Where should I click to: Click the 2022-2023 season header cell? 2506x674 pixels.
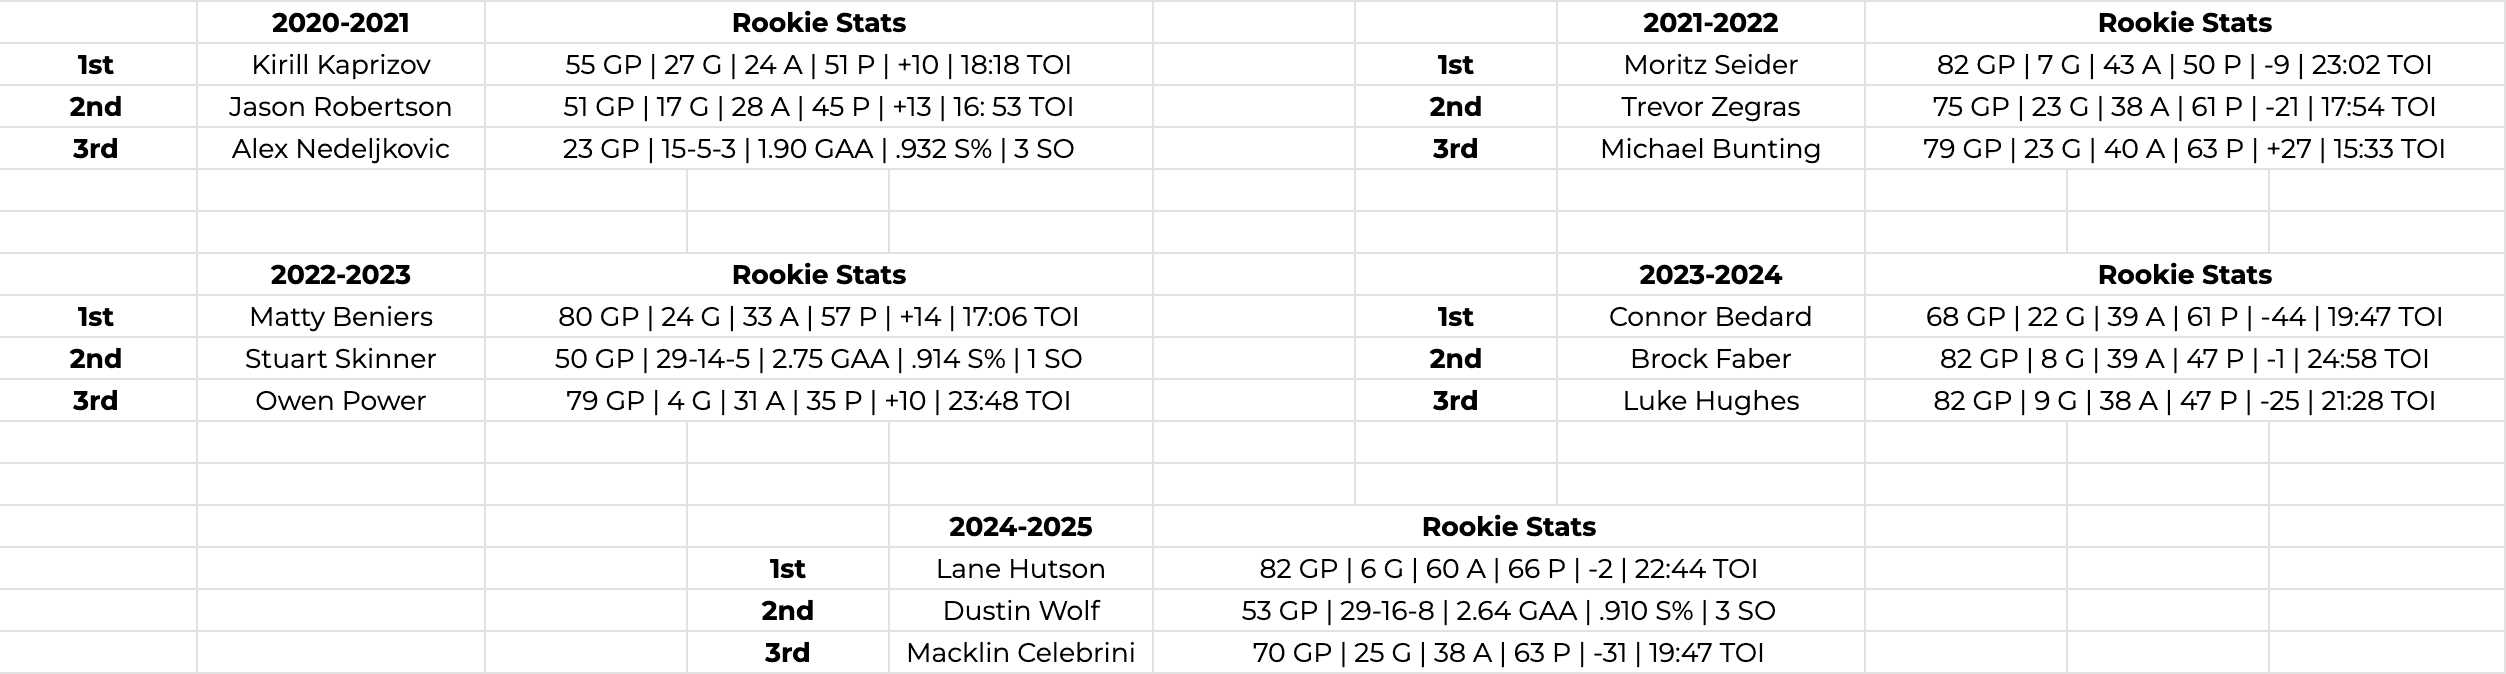(x=341, y=275)
